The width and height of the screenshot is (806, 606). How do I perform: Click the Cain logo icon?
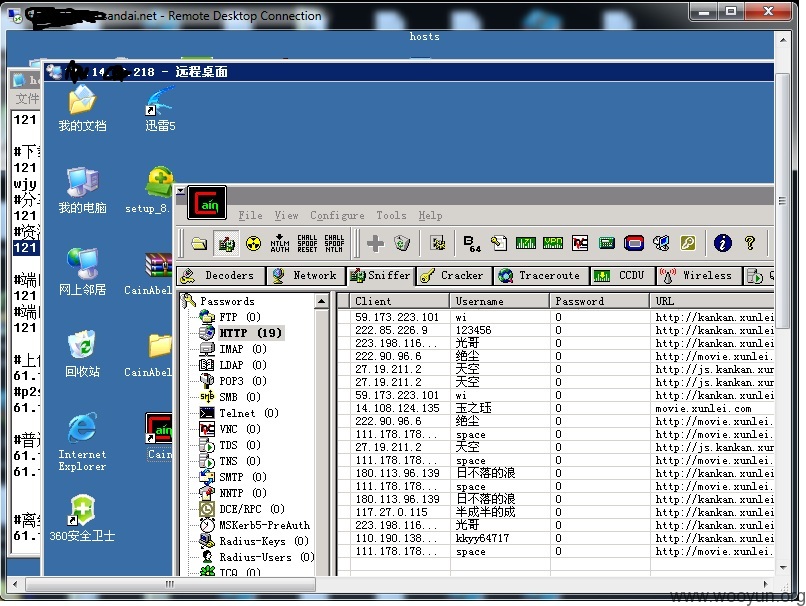click(x=207, y=203)
